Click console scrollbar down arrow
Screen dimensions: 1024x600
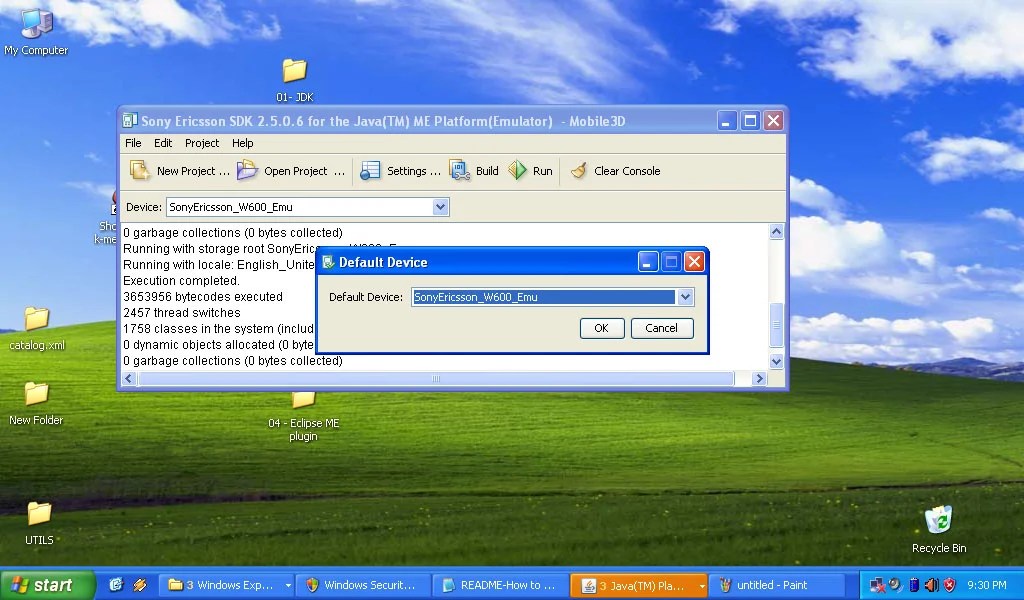coord(776,361)
